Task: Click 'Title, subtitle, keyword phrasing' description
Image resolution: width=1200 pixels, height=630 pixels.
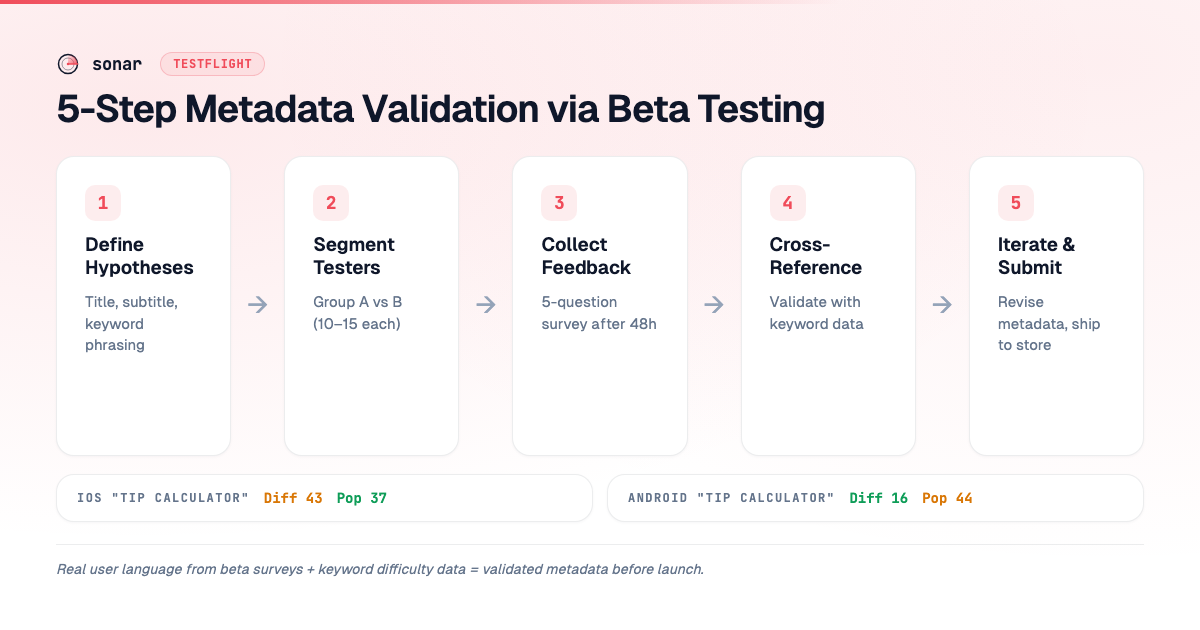Action: point(131,323)
